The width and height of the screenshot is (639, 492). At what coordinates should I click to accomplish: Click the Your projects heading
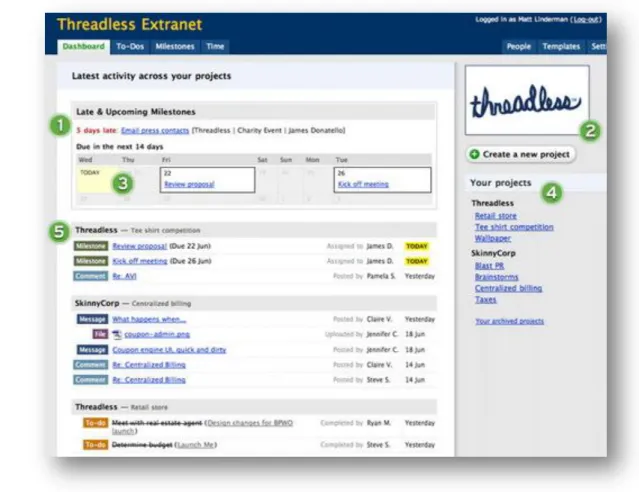[500, 183]
